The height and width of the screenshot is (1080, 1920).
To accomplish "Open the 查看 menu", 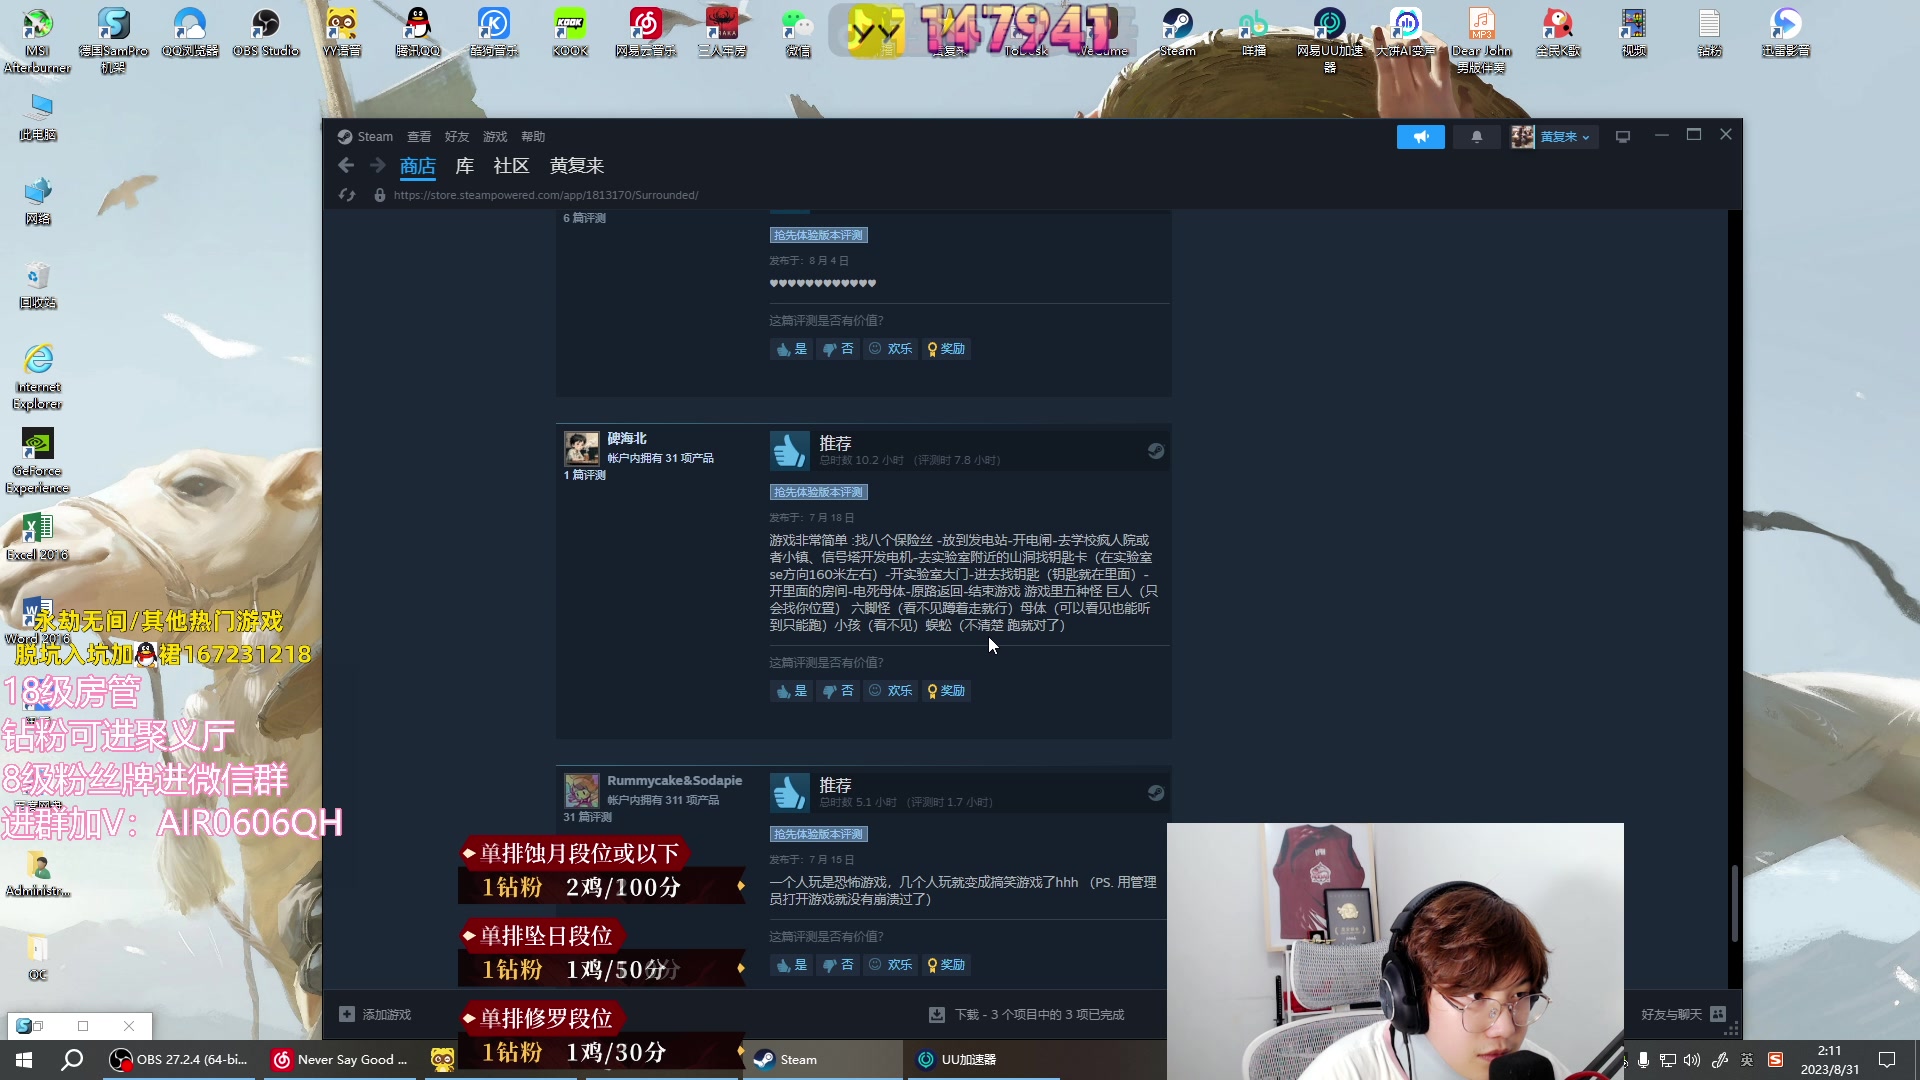I will coord(419,137).
